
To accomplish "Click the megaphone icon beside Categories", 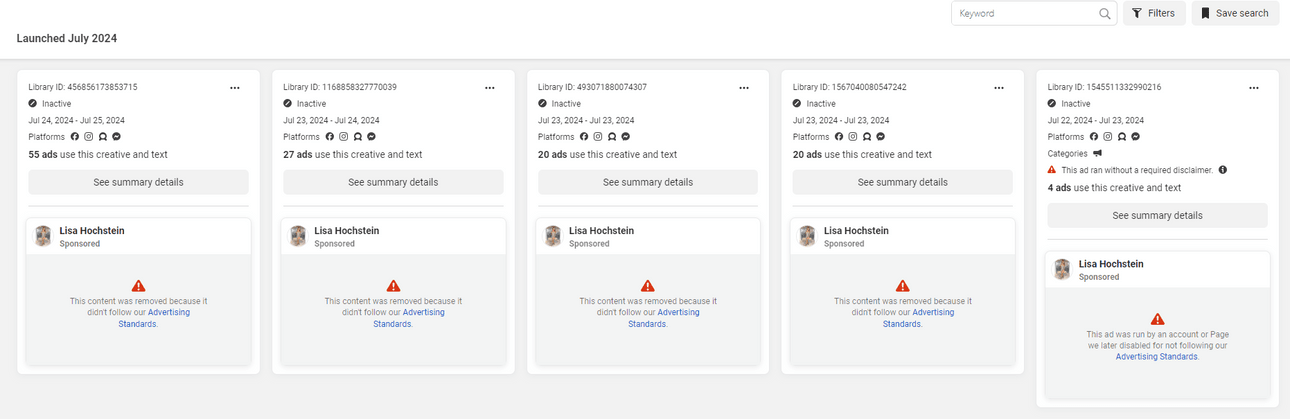I will 1097,153.
